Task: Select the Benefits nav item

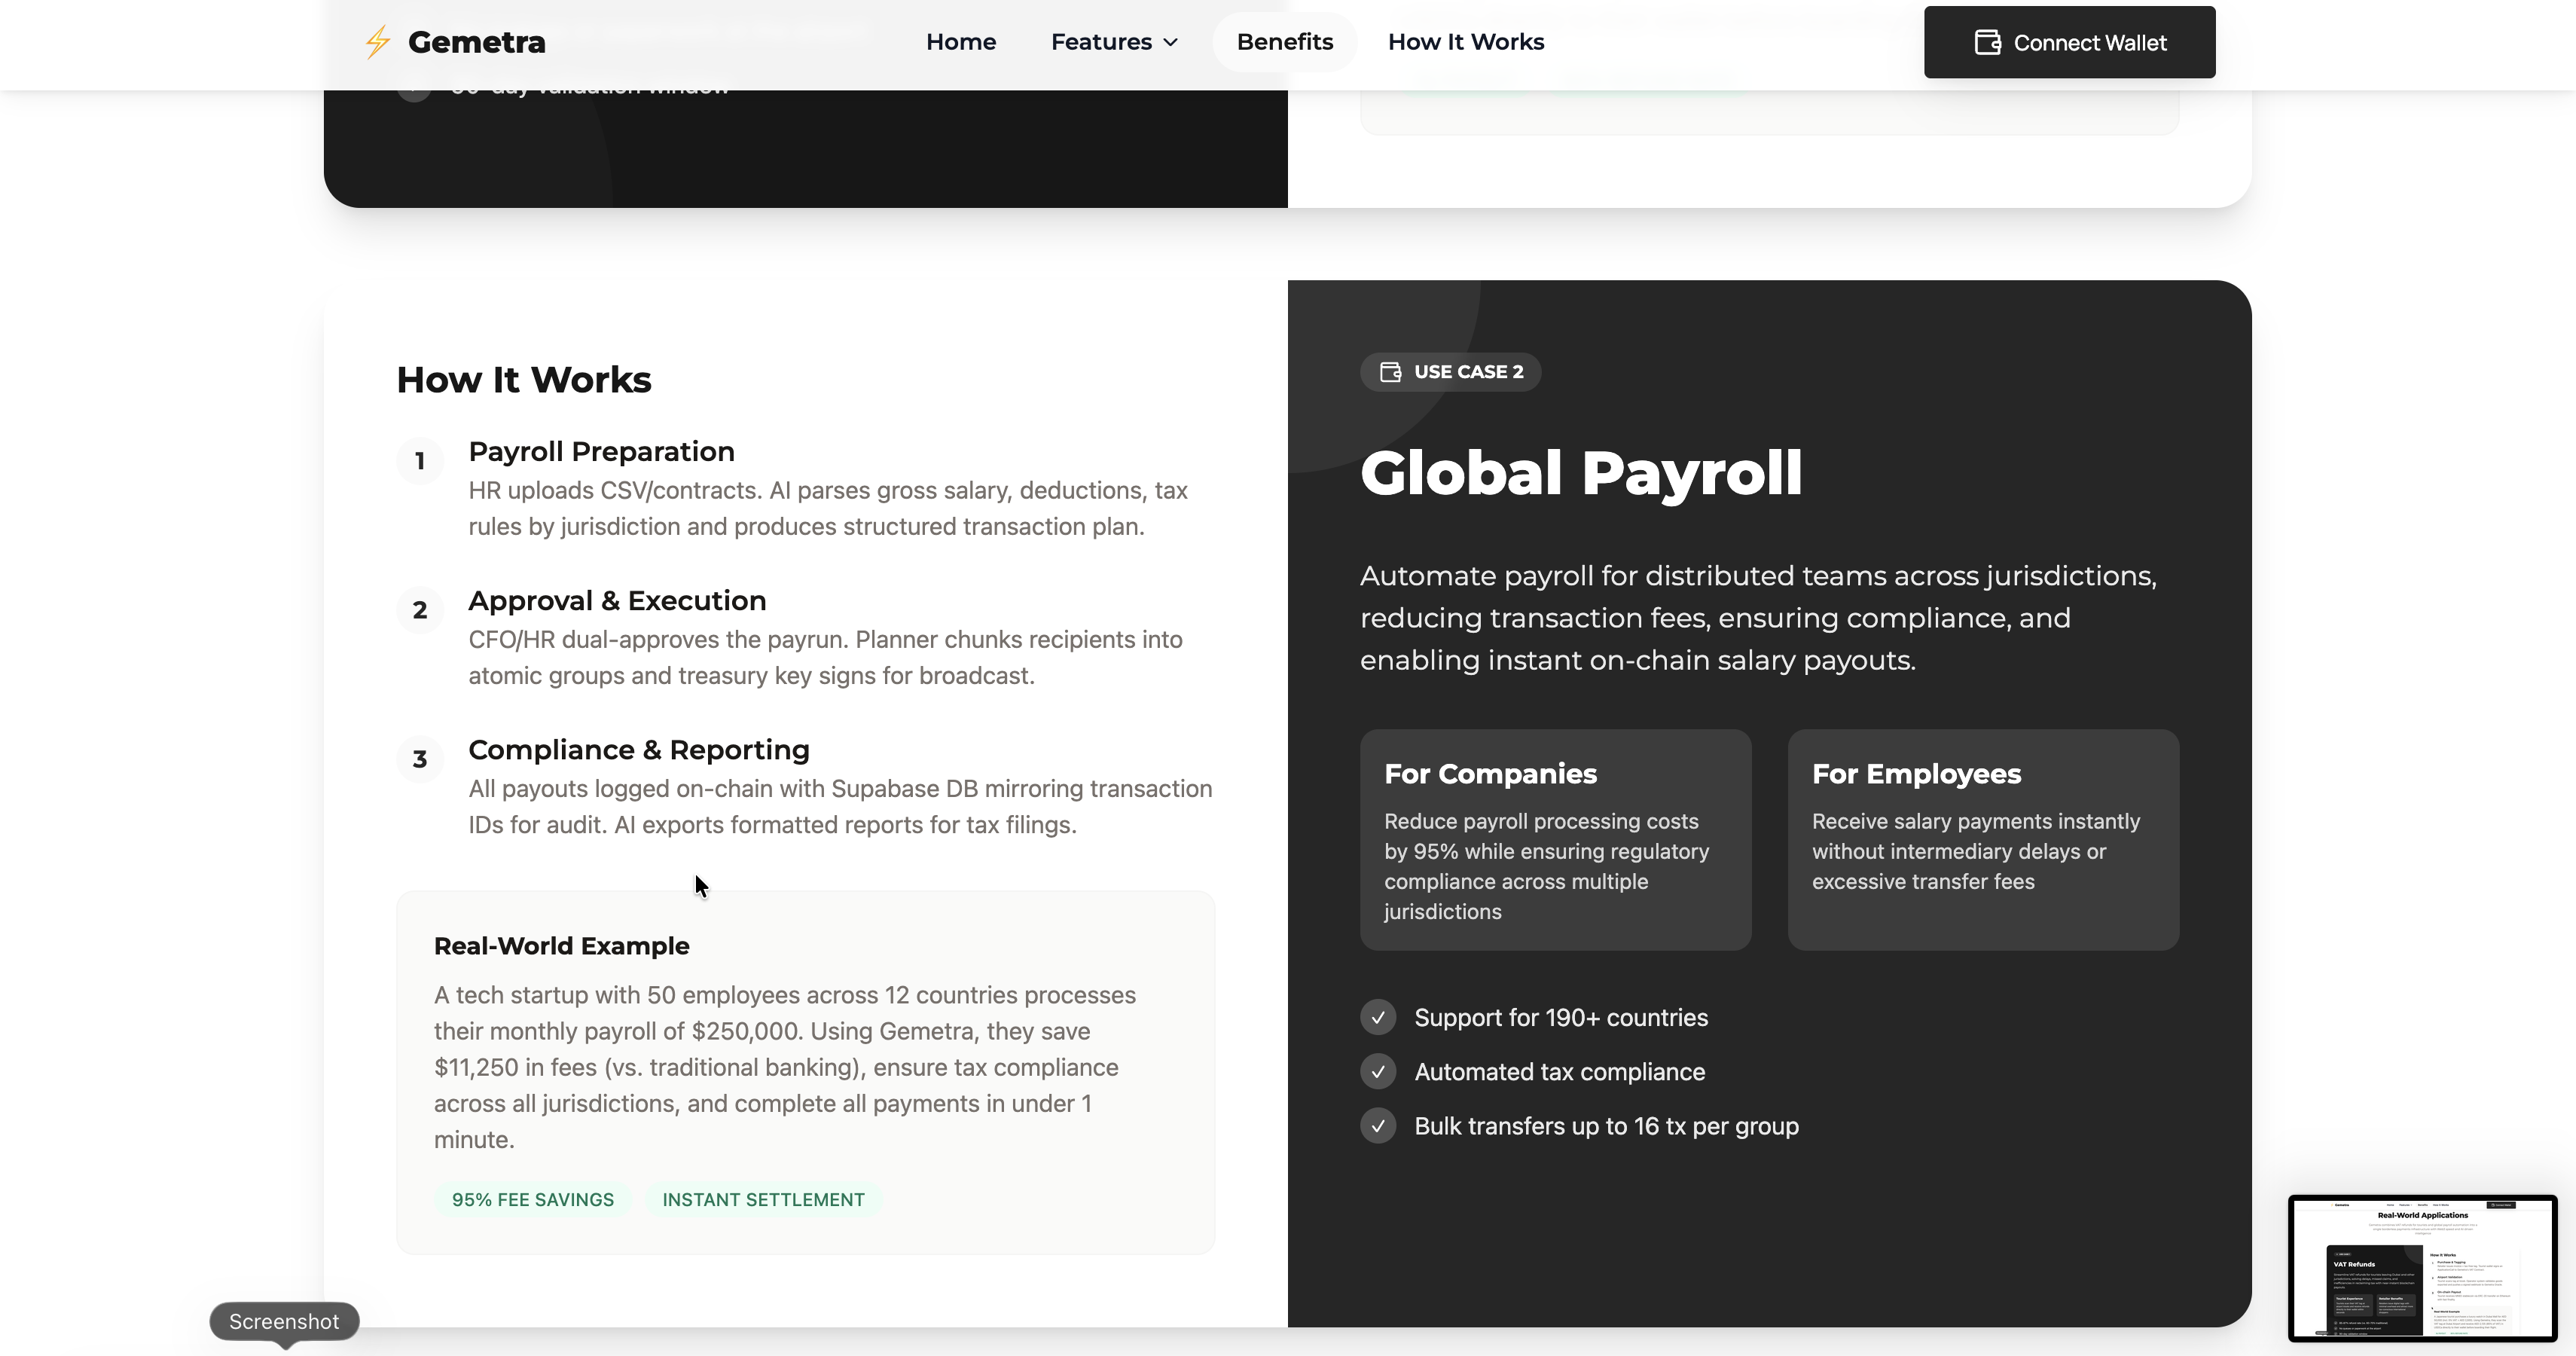Action: pos(1284,42)
